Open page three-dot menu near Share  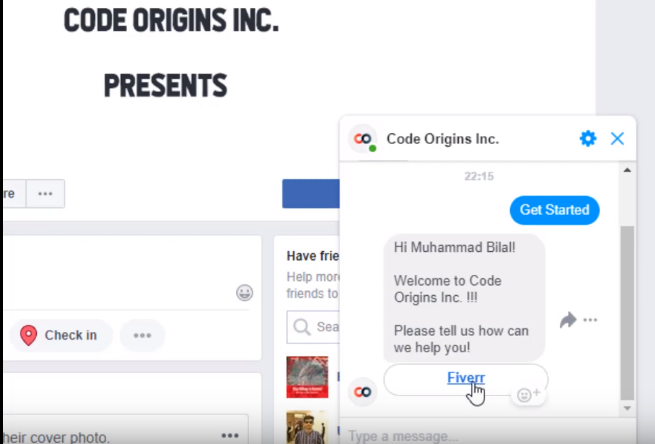coord(45,194)
